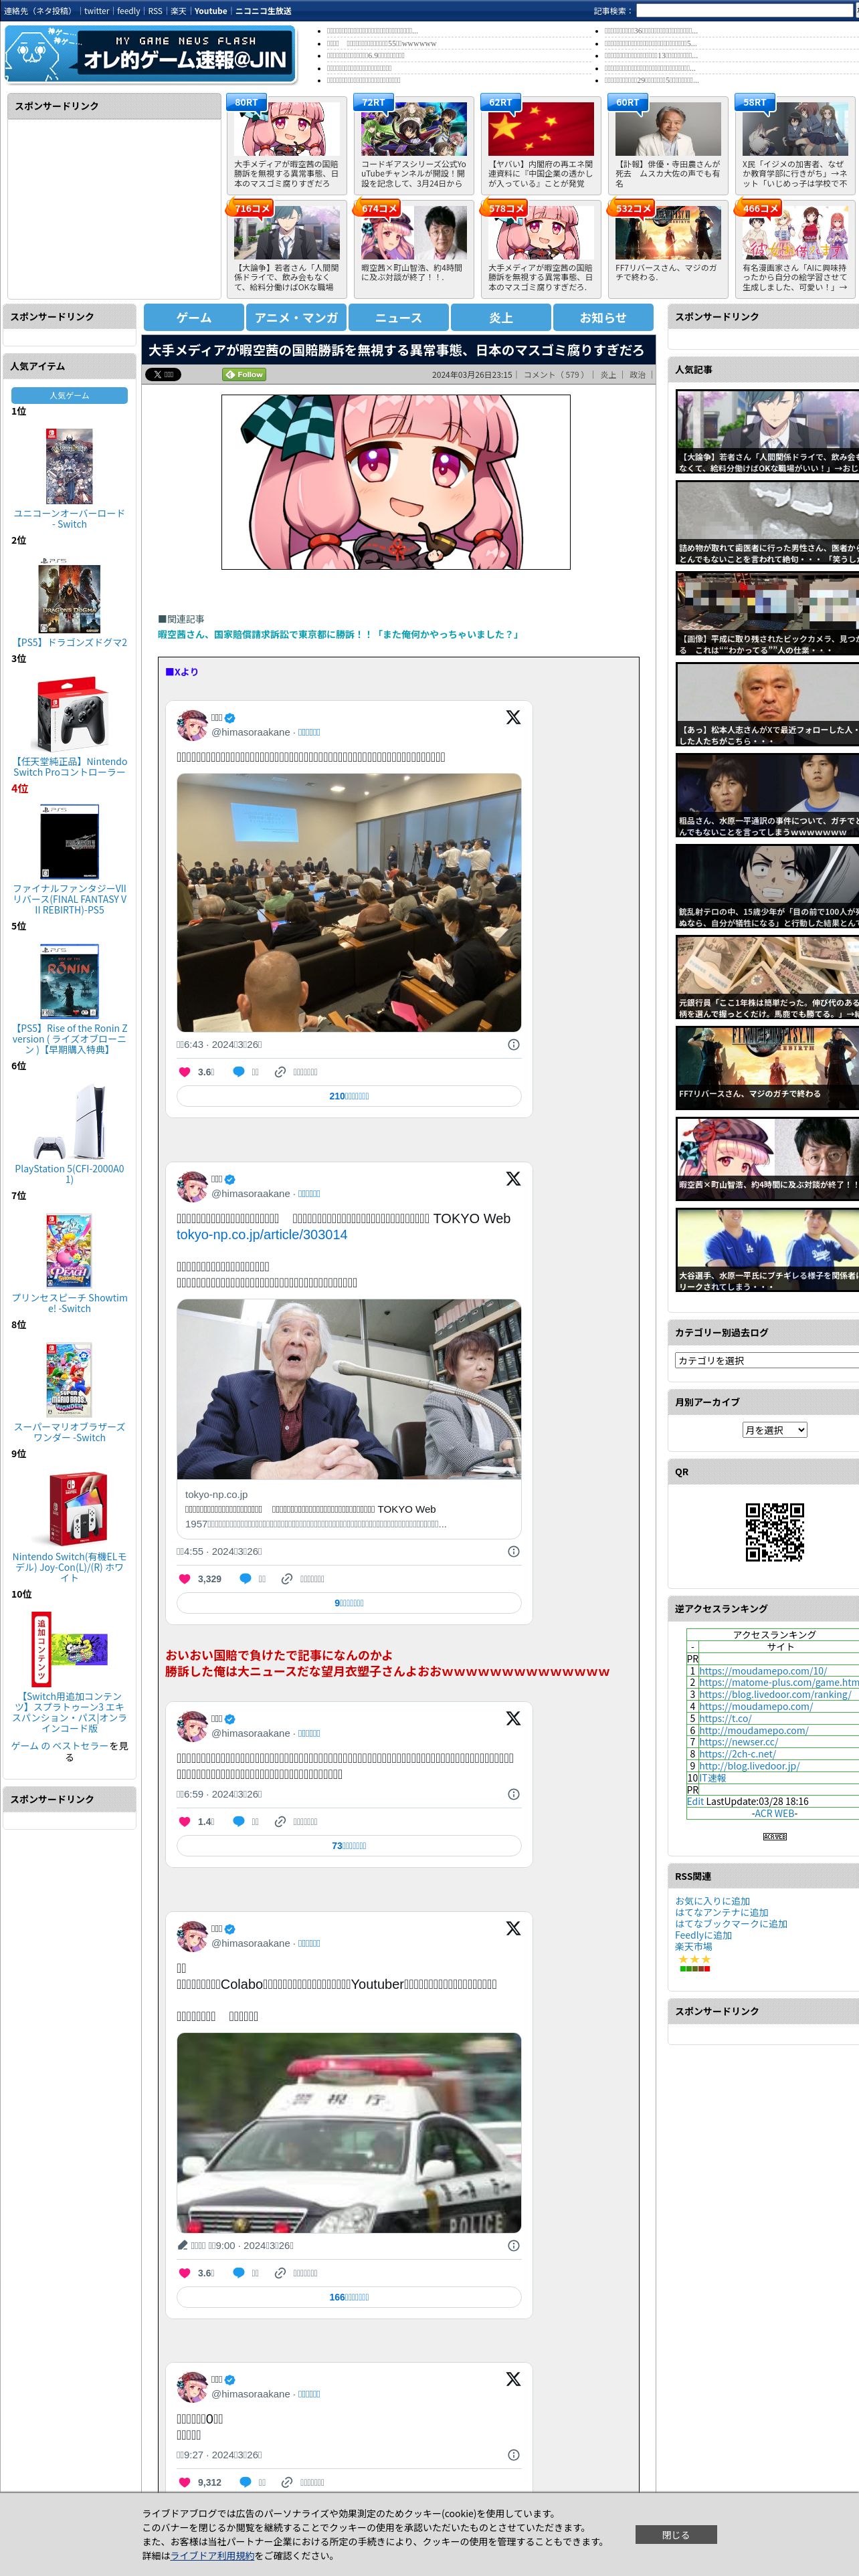Click reply bubble on the 4:55 tweet
This screenshot has width=859, height=2576.
[x=245, y=1578]
